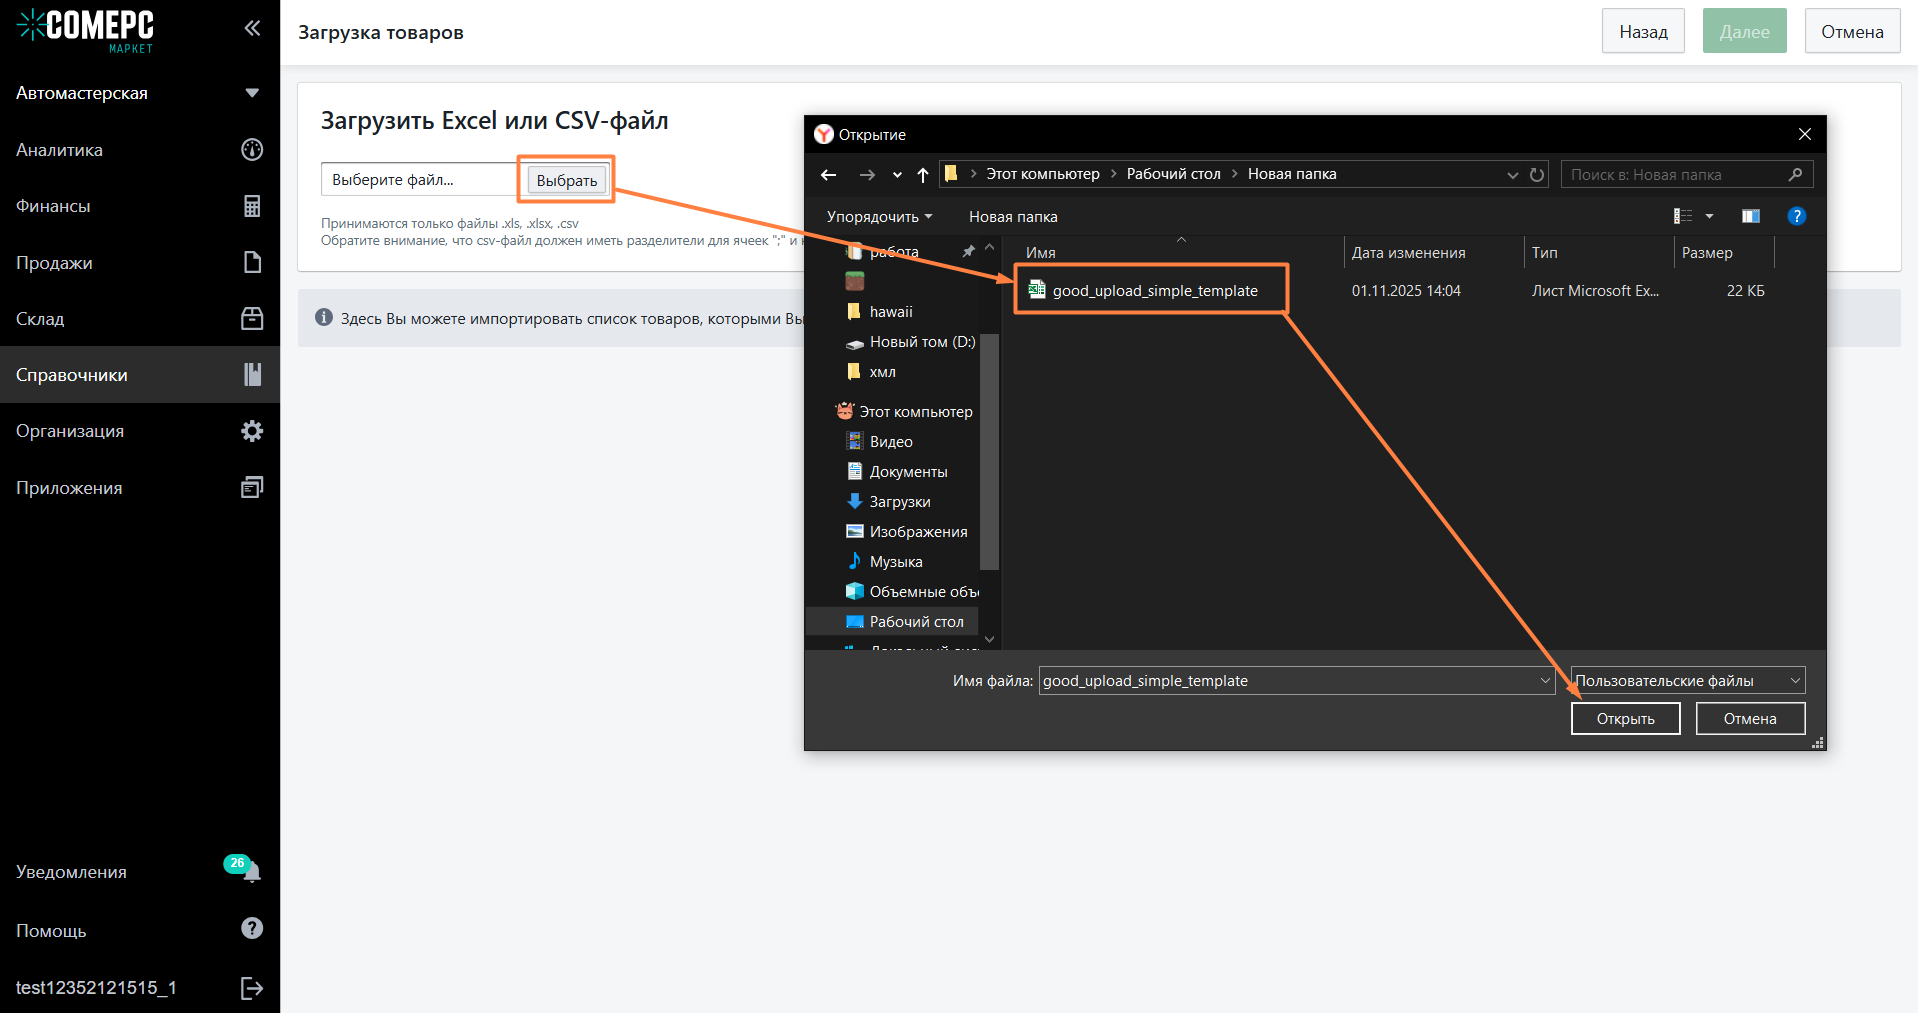The image size is (1918, 1013).
Task: Open file type dropdown Пользовательские файлы
Action: 1688,681
